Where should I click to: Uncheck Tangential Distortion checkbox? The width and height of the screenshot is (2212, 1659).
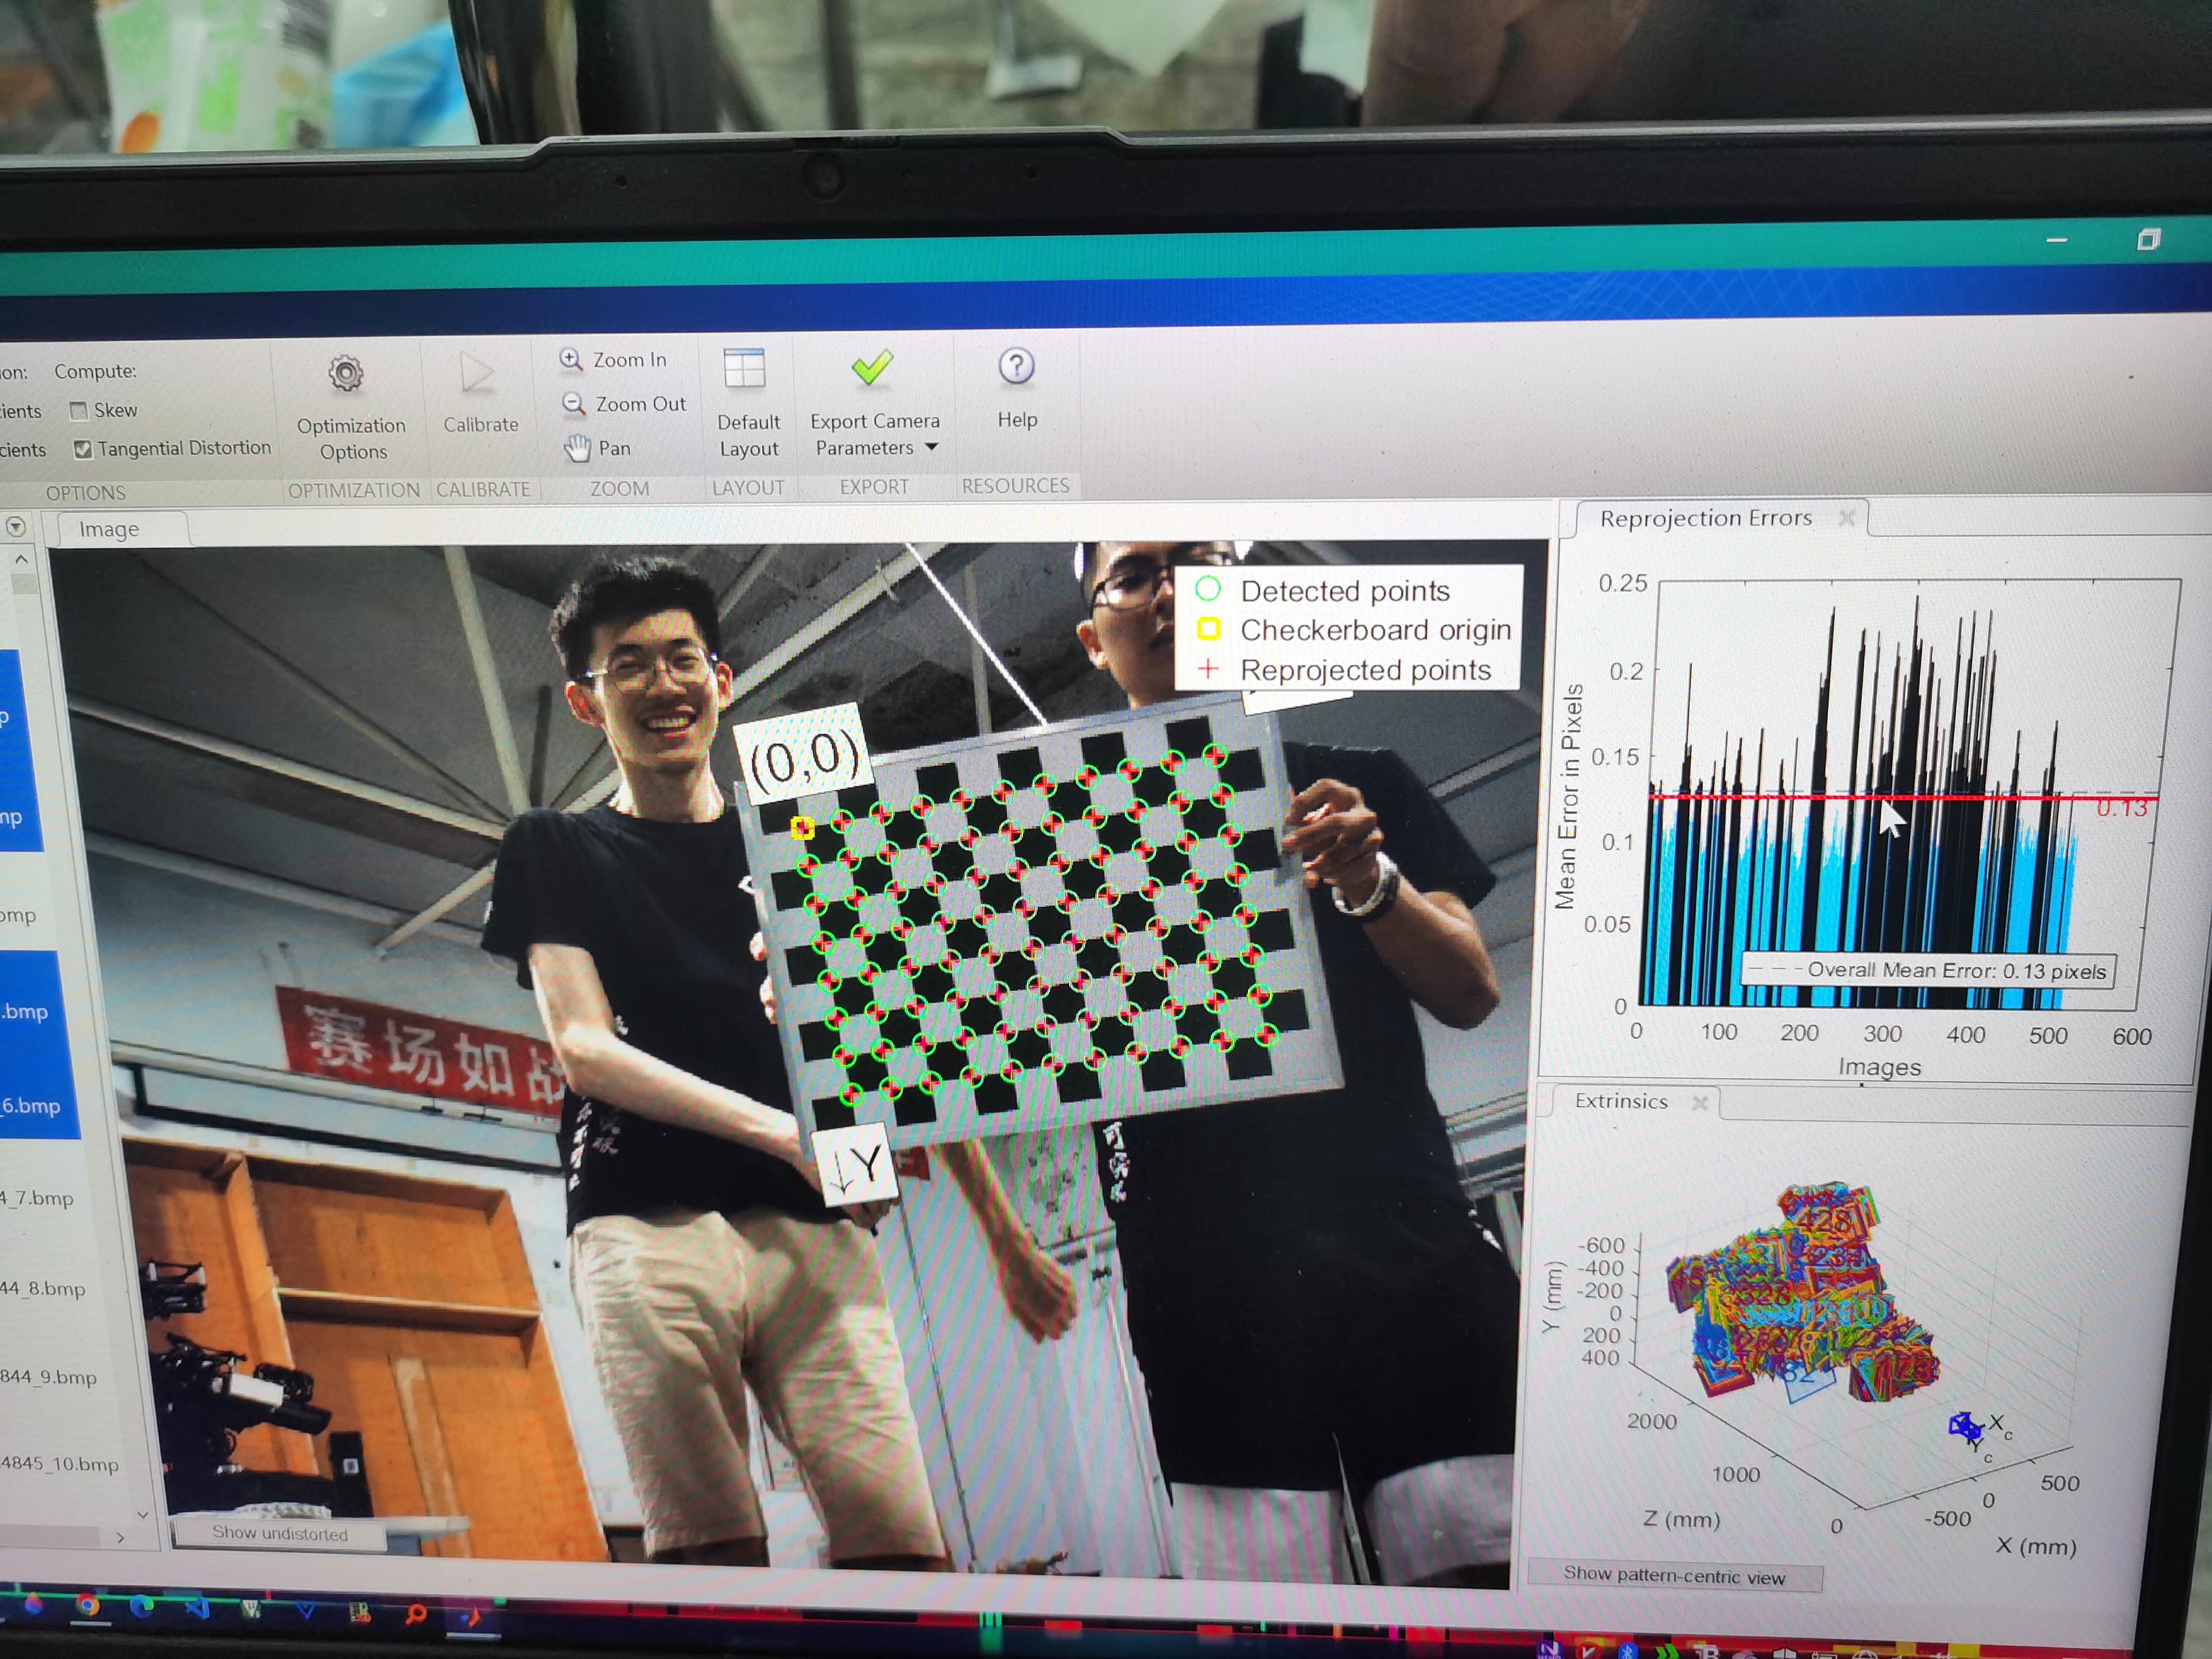[83, 450]
